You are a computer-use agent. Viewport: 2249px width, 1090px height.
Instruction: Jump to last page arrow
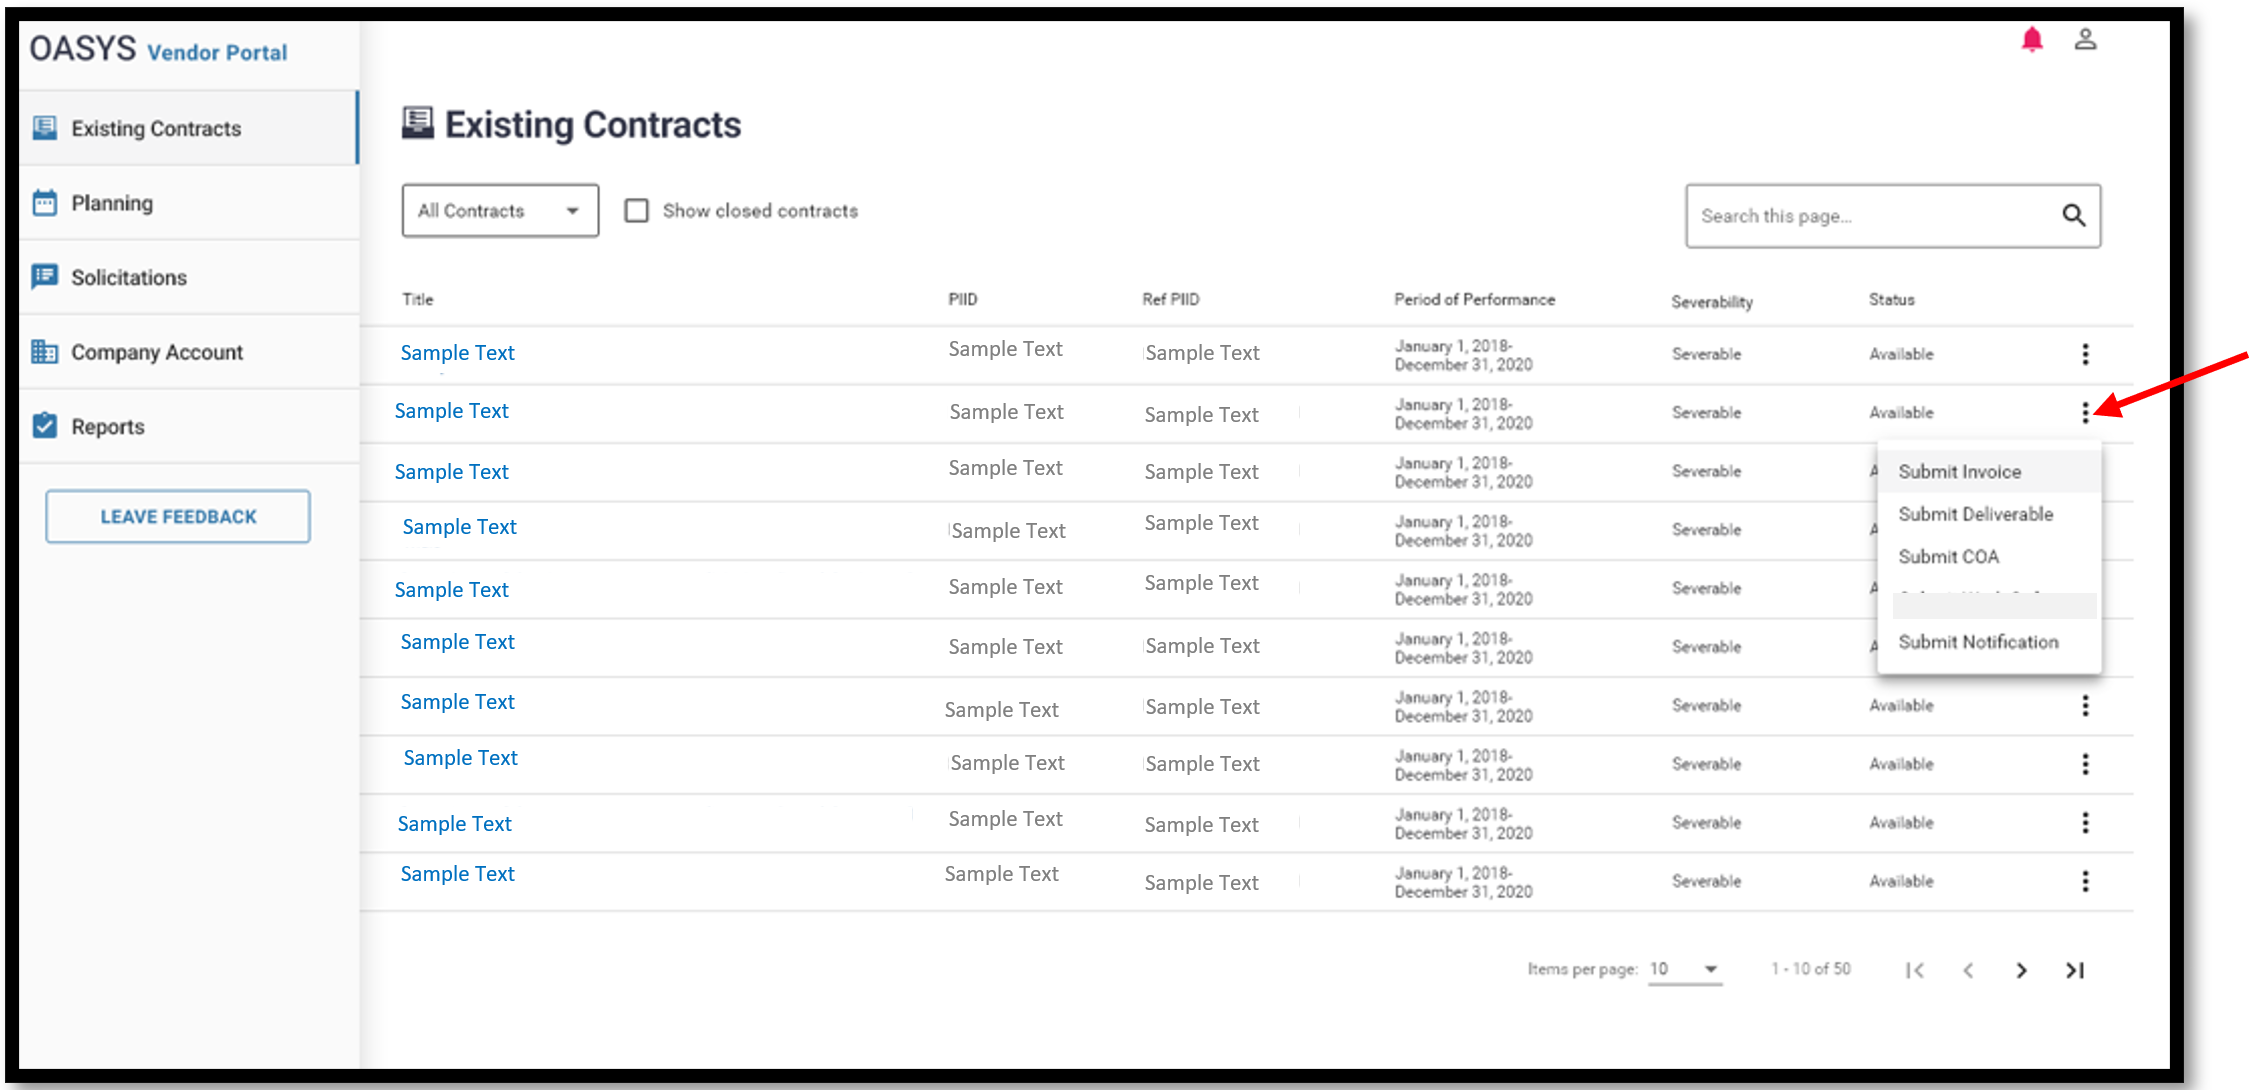coord(2075,970)
